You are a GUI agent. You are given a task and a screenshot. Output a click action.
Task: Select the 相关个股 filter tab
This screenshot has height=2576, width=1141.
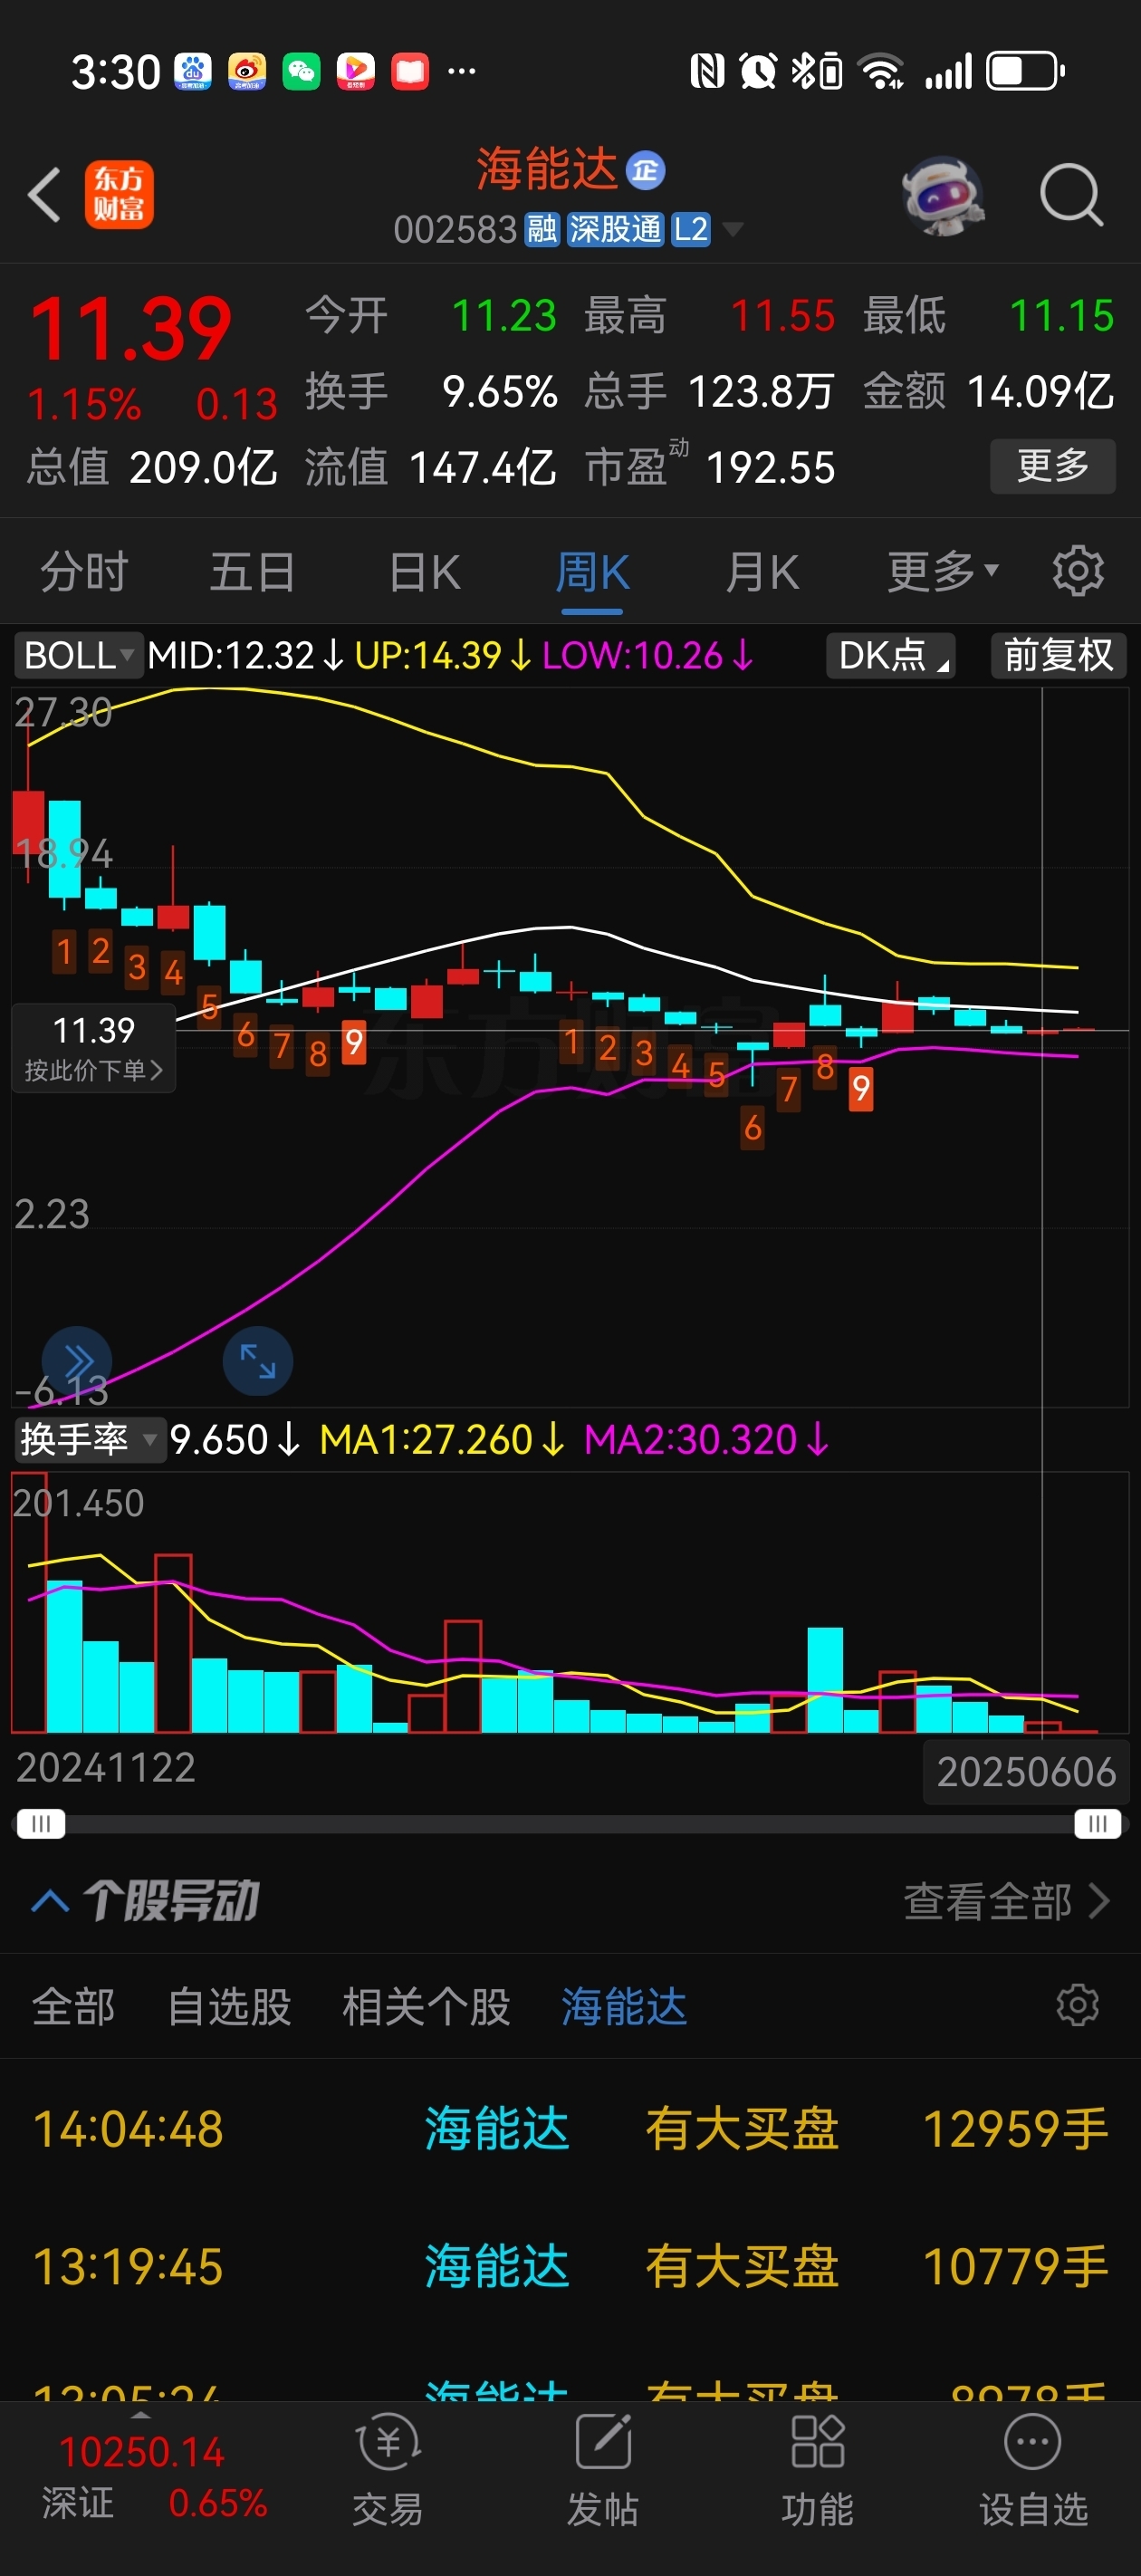tap(426, 2006)
